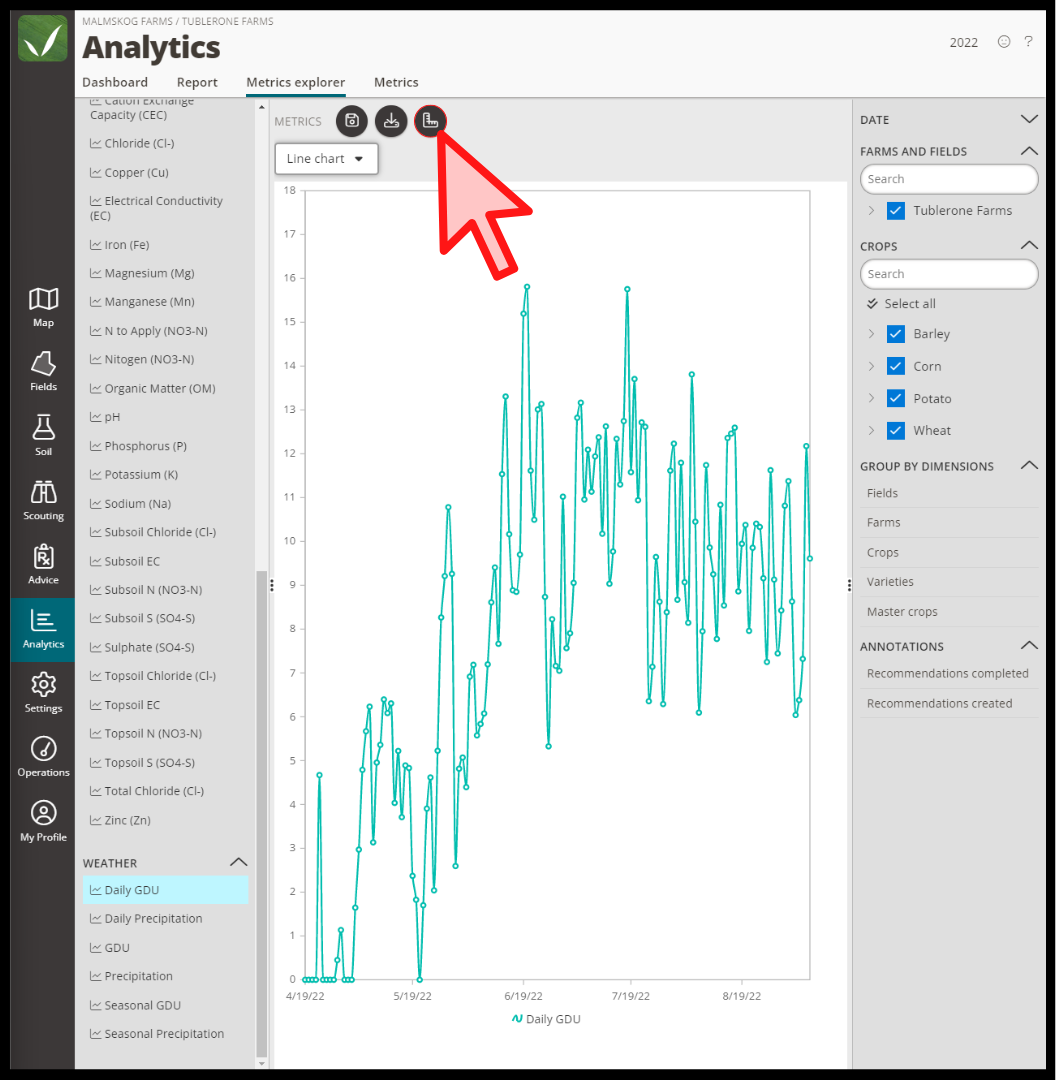Screen dimensions: 1057x1080
Task: Collapse the ANNOTATIONS section
Action: tap(1029, 646)
